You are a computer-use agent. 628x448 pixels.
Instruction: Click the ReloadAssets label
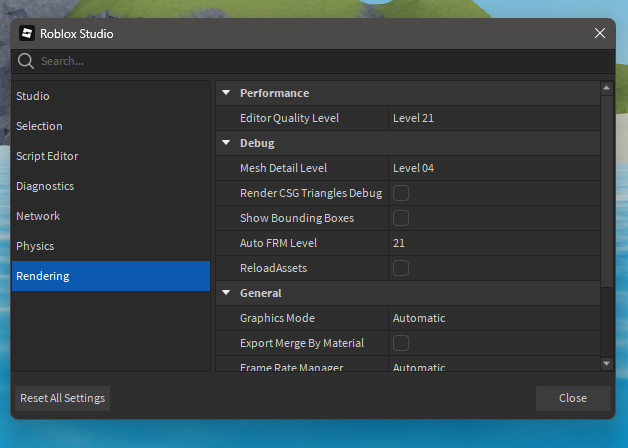274,268
